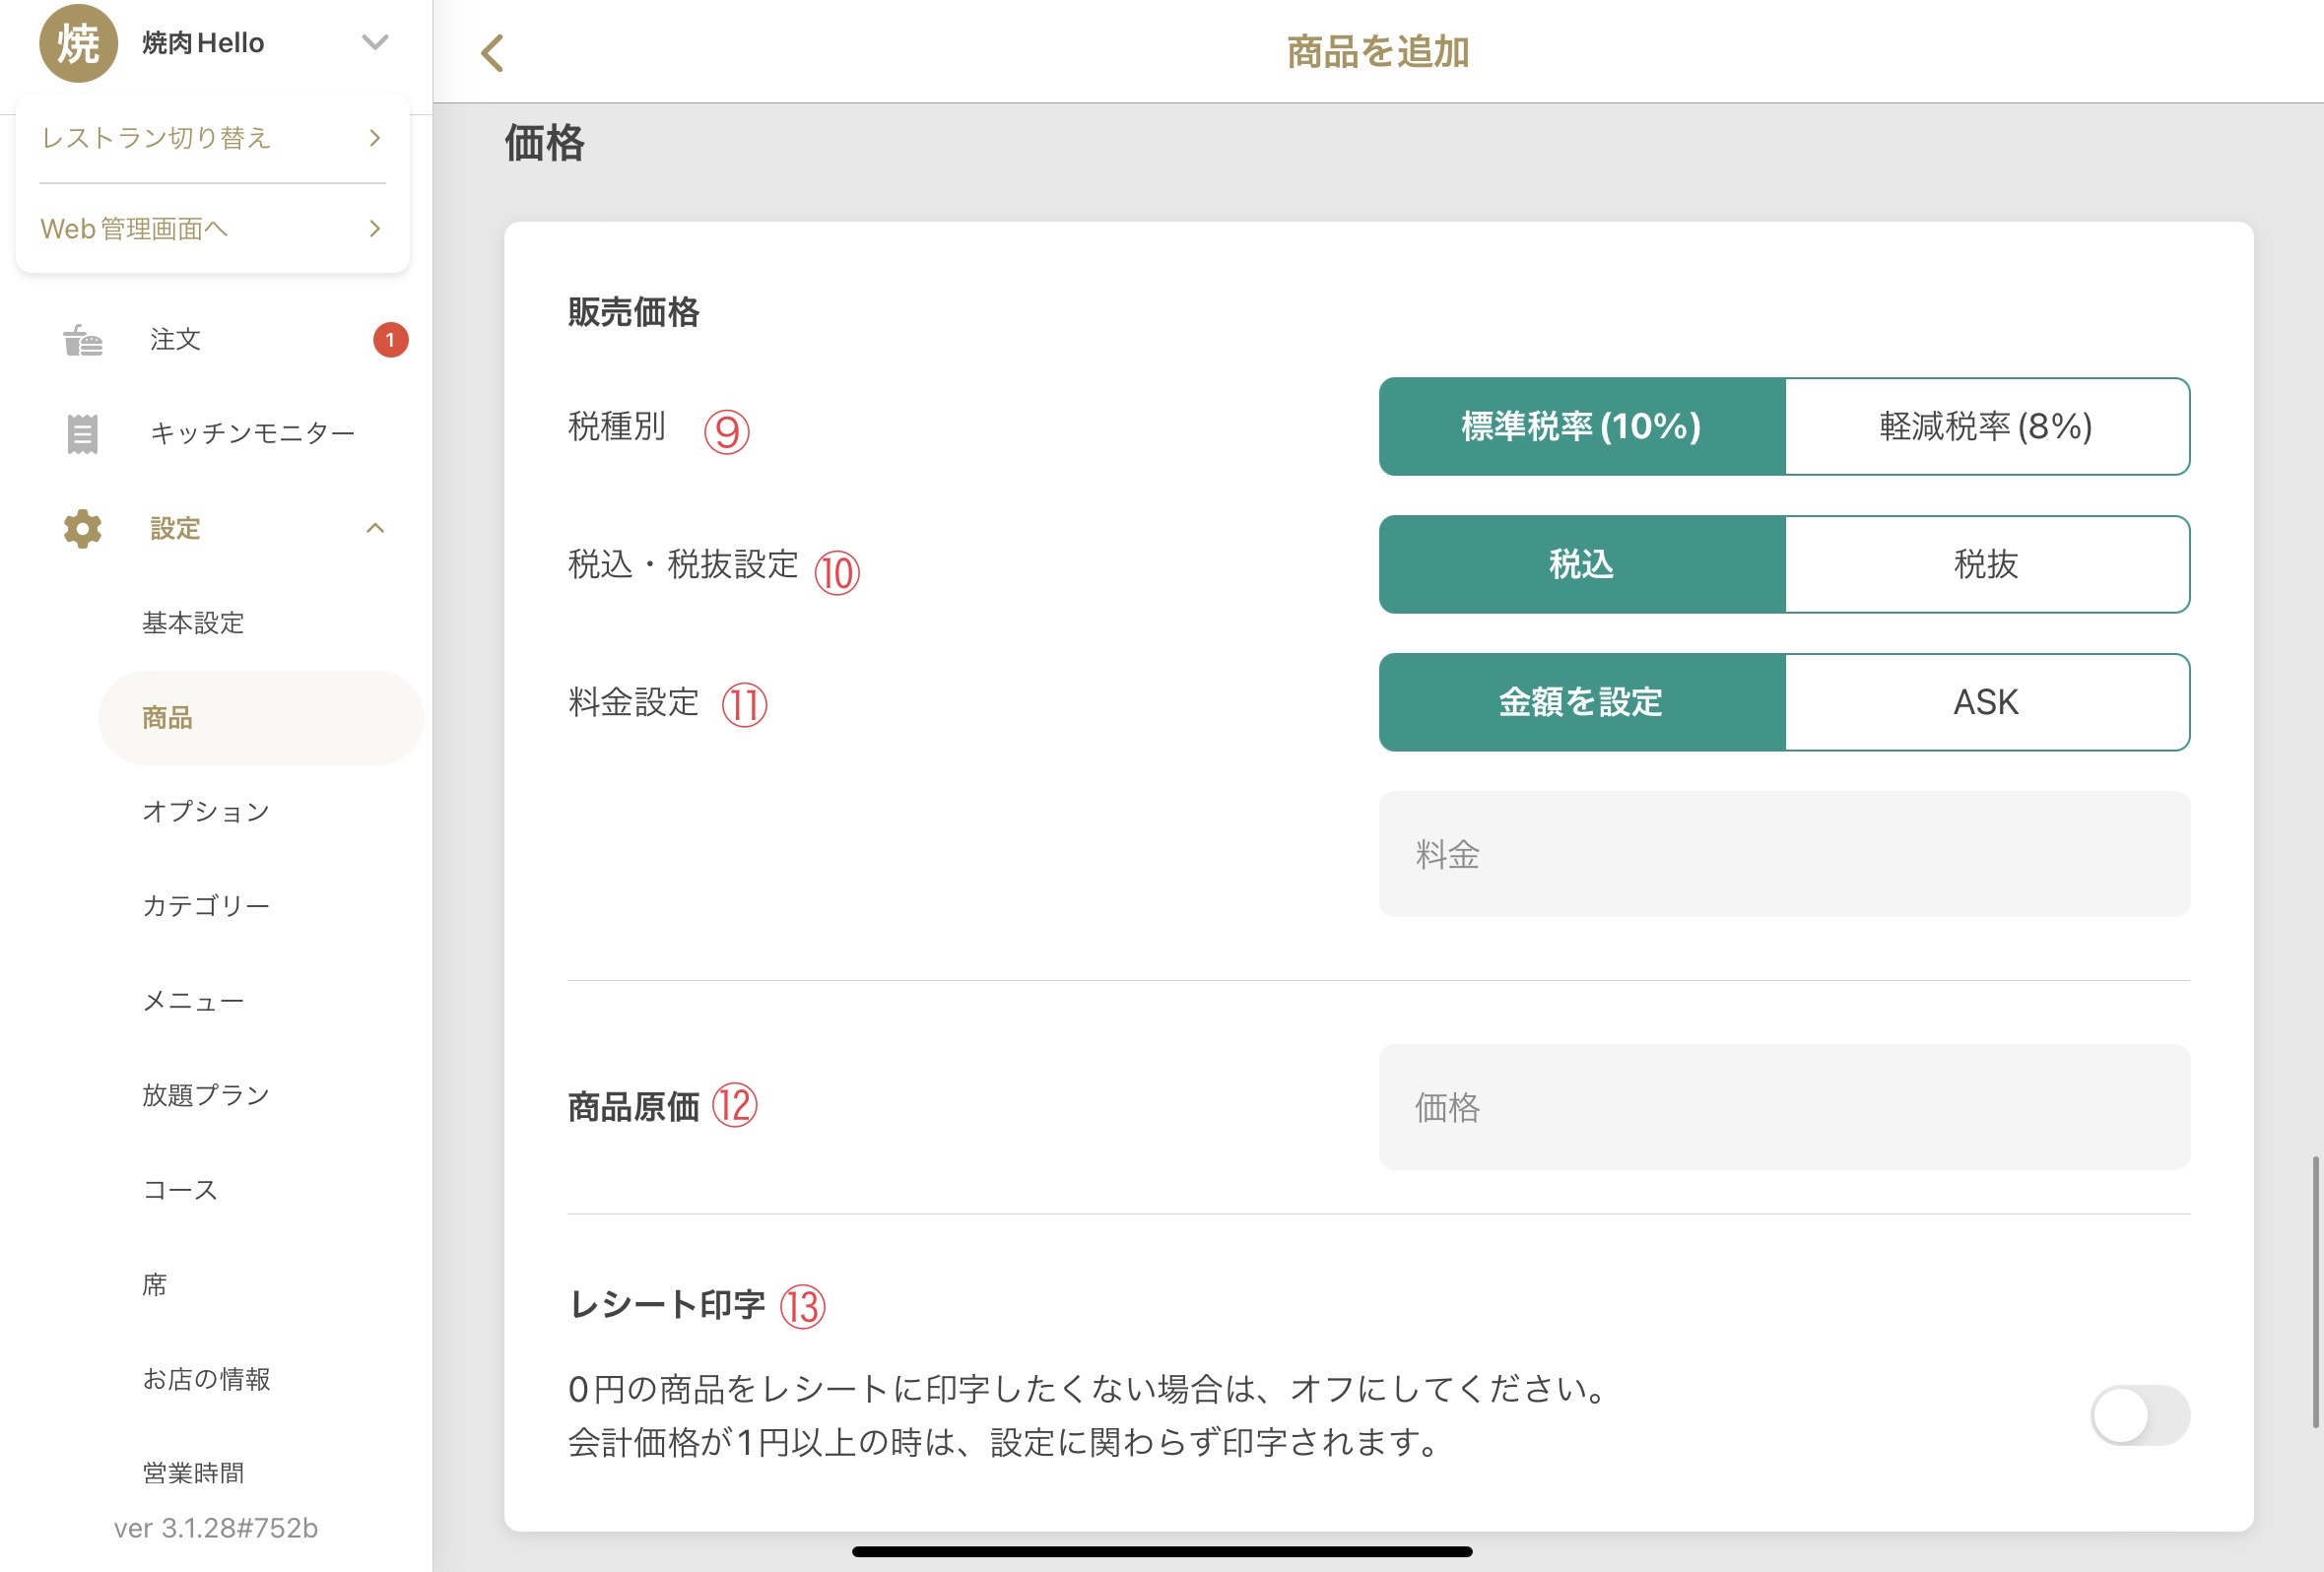Image resolution: width=2324 pixels, height=1572 pixels.
Task: Expand the 焼肉 Hello account dropdown
Action: click(375, 42)
